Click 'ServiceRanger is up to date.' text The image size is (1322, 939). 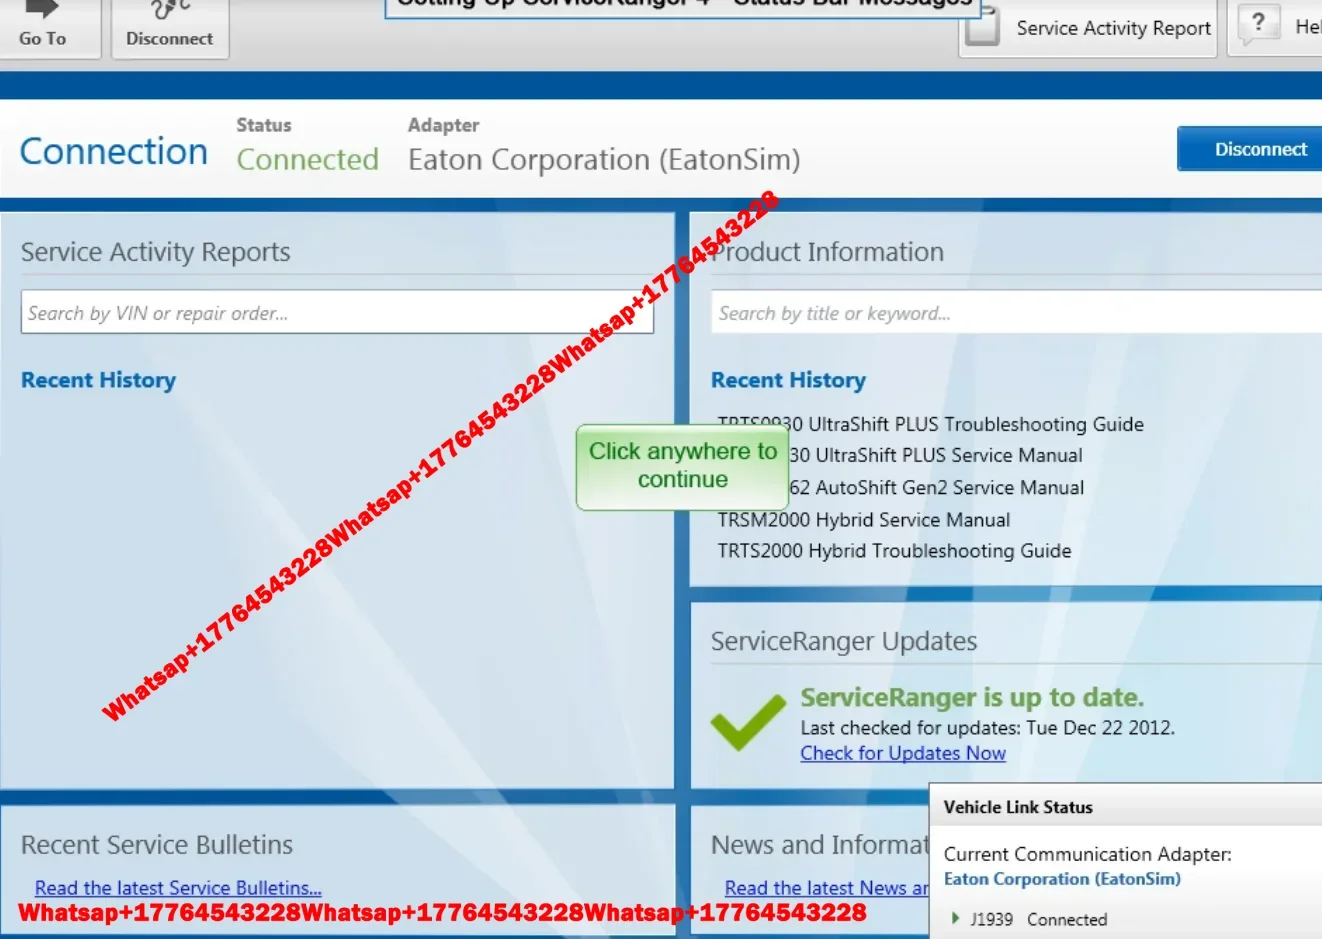[x=972, y=697]
